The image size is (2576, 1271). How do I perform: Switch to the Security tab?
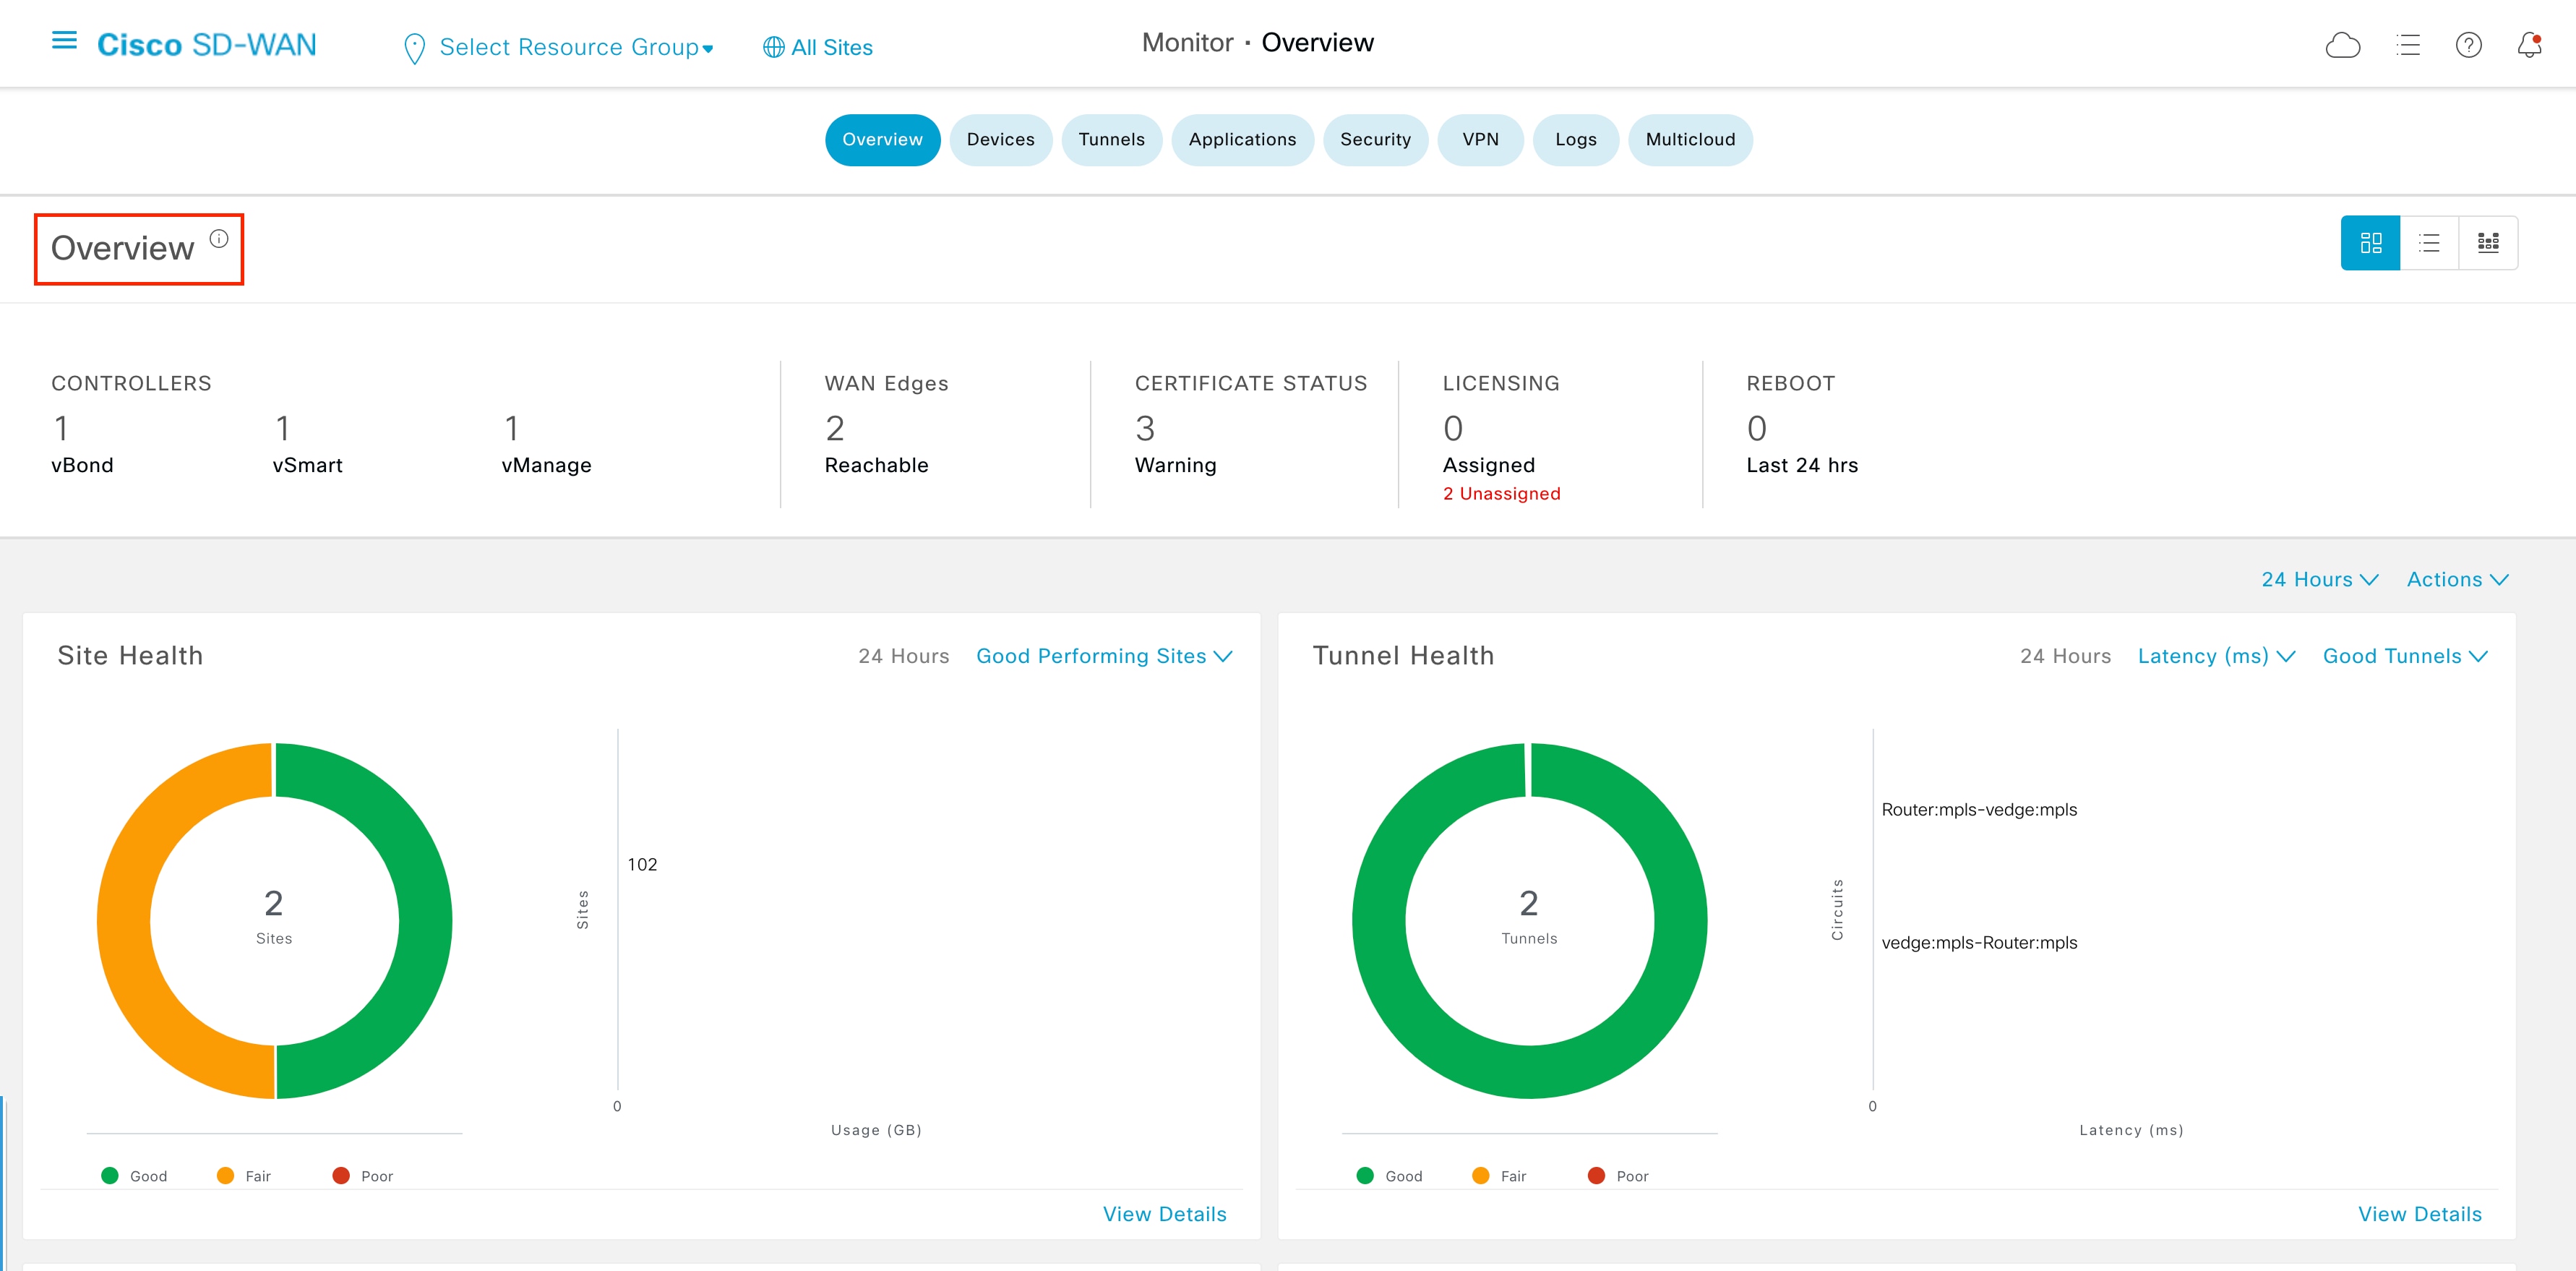1375,140
